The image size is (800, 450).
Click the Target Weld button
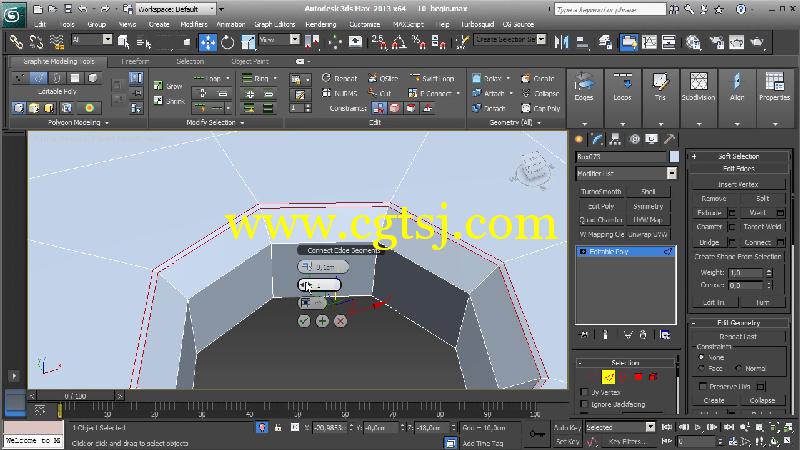[x=762, y=227]
